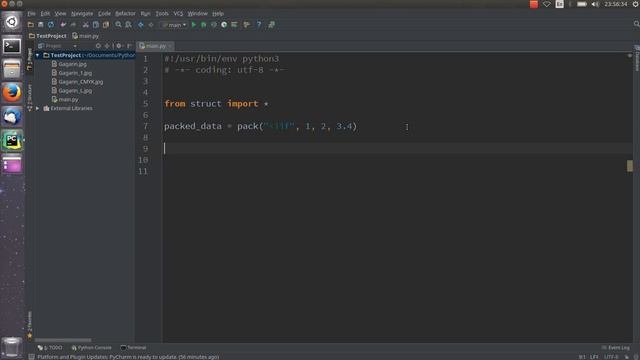
Task: Open the Tools menu
Action: (162, 13)
